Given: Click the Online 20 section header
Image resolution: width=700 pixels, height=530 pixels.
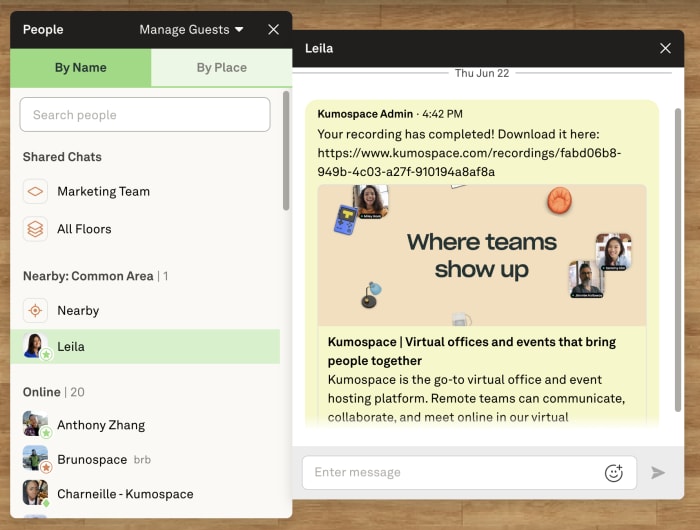Looking at the screenshot, I should tap(54, 392).
